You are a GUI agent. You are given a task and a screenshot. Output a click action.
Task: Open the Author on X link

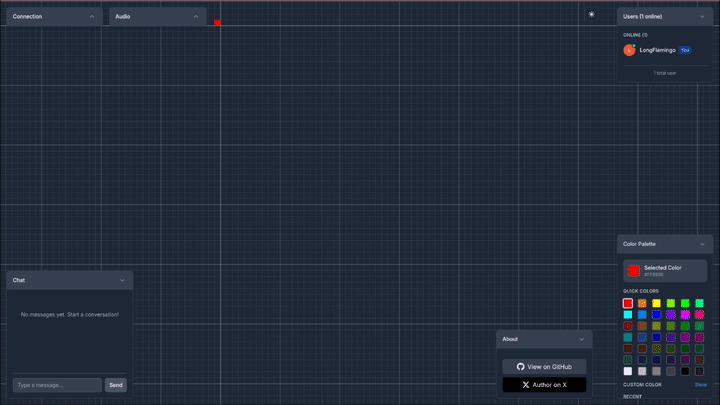544,385
